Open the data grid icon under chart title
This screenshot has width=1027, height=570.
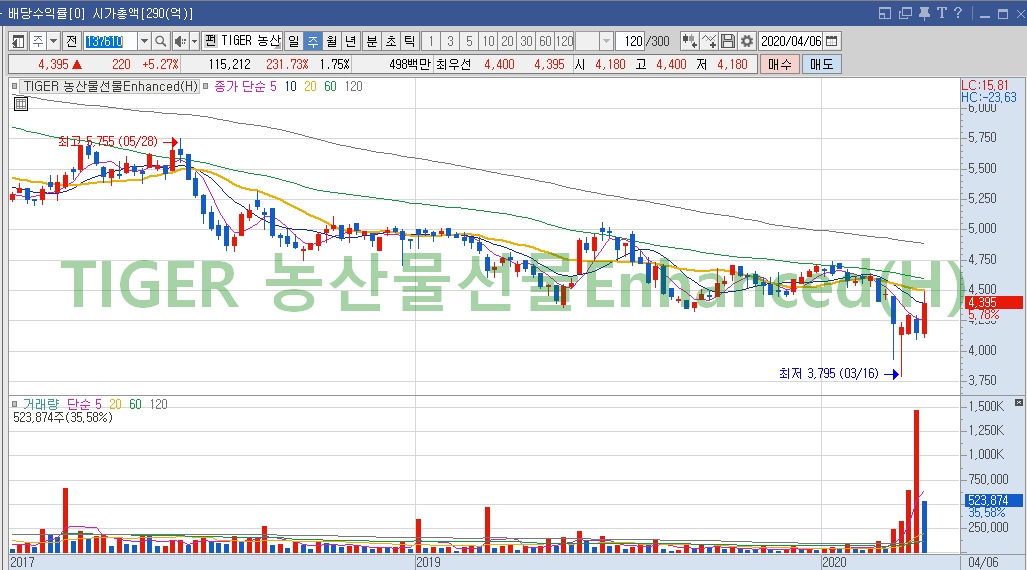coord(20,104)
